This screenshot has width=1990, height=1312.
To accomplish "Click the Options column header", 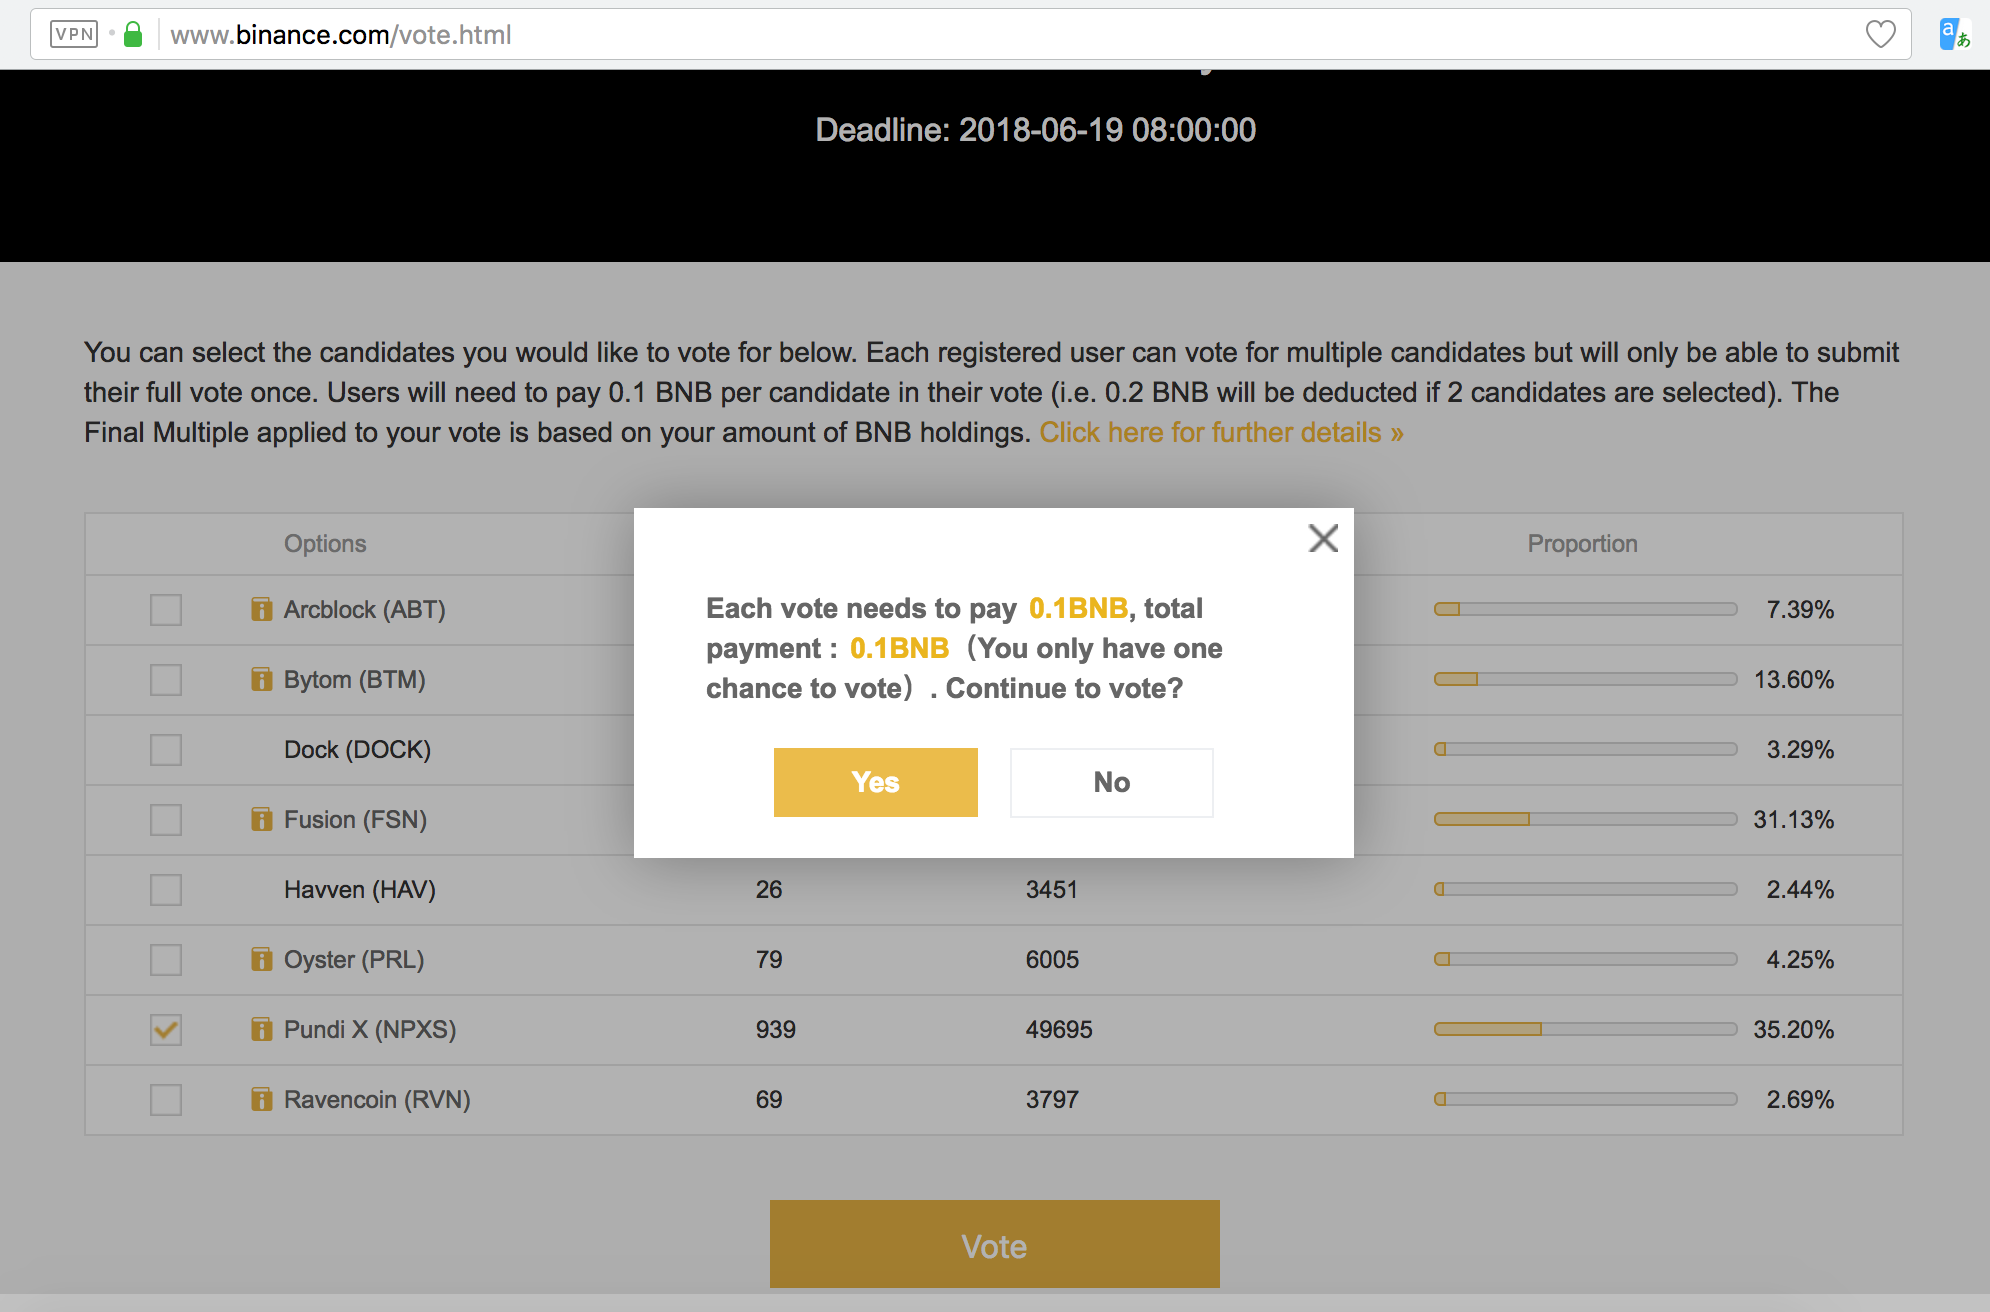I will 325,544.
